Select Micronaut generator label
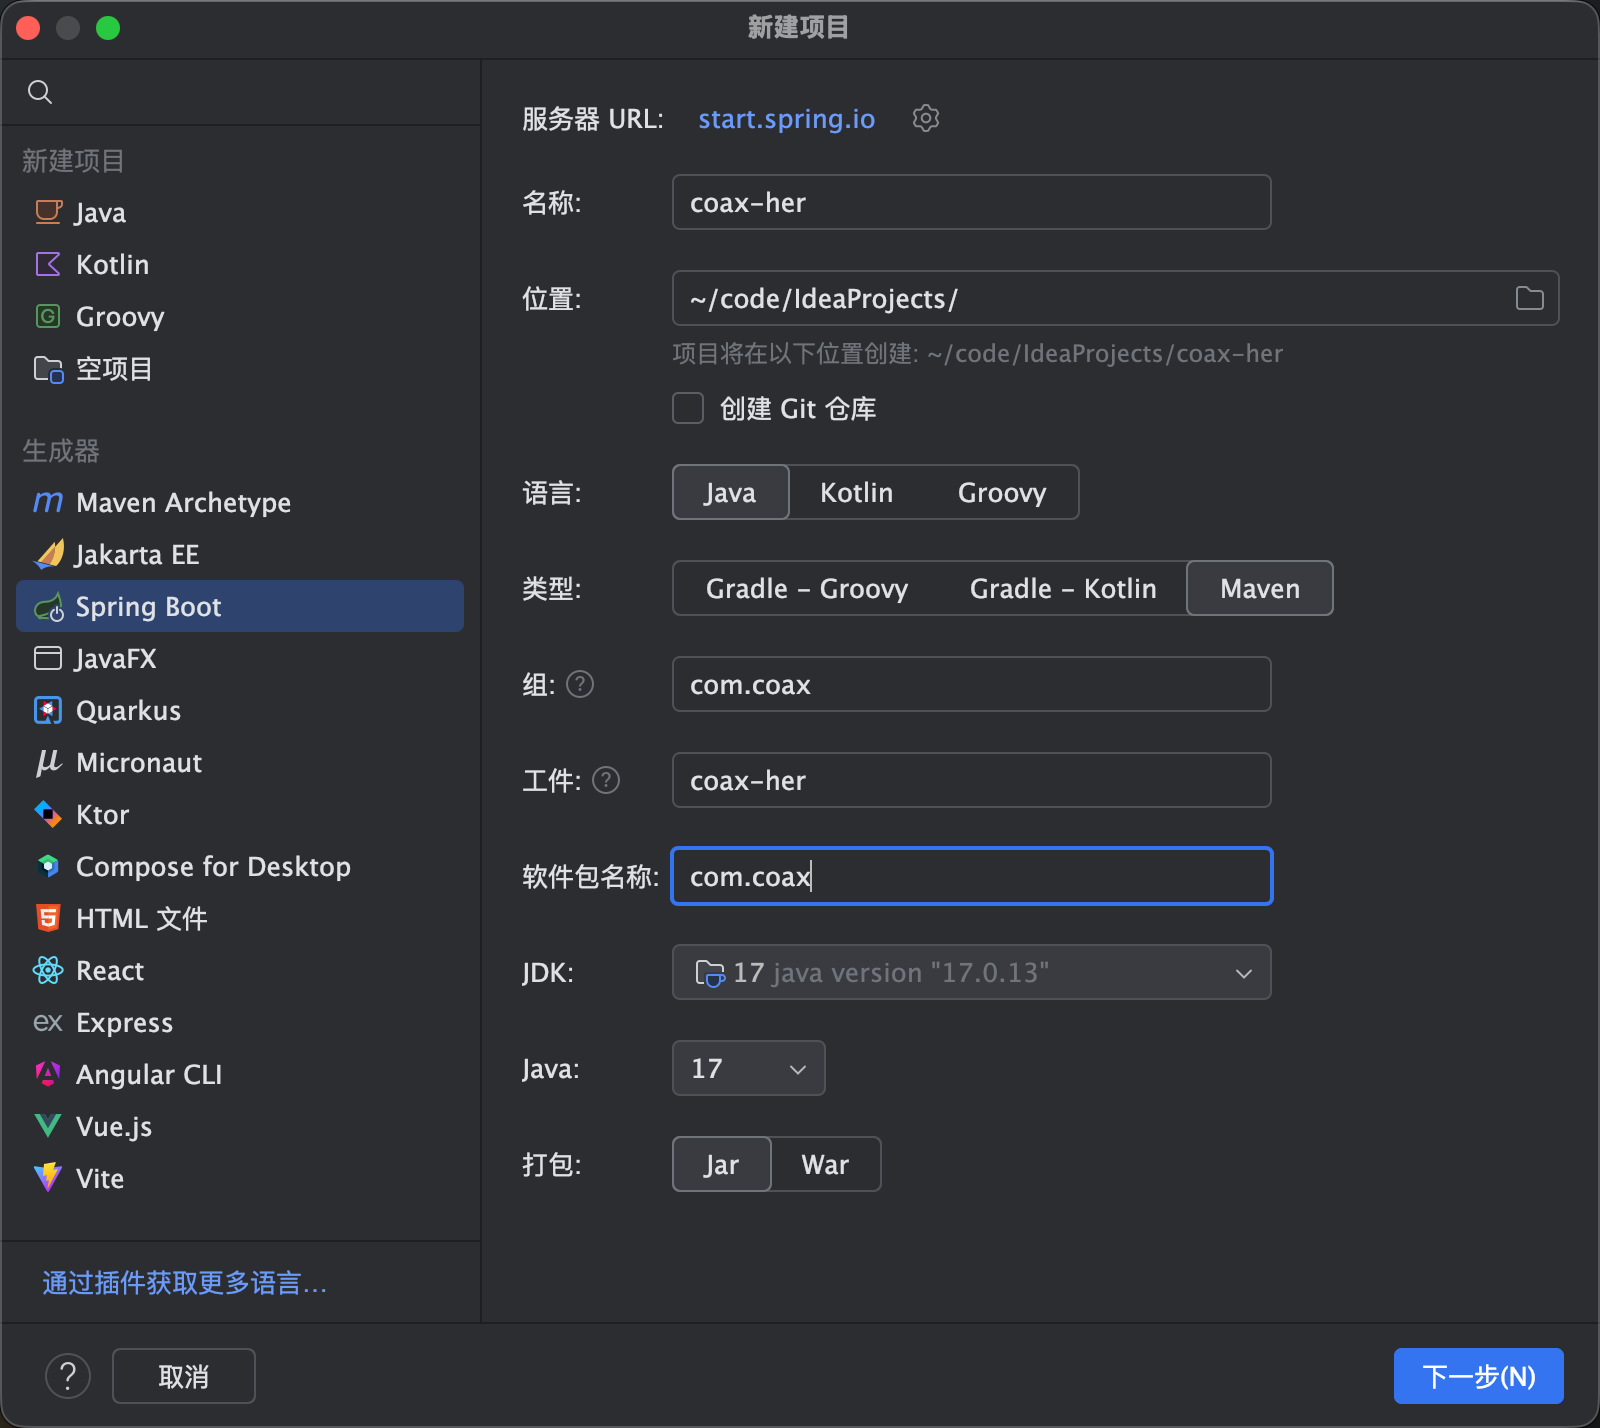Viewport: 1600px width, 1428px height. tap(139, 762)
